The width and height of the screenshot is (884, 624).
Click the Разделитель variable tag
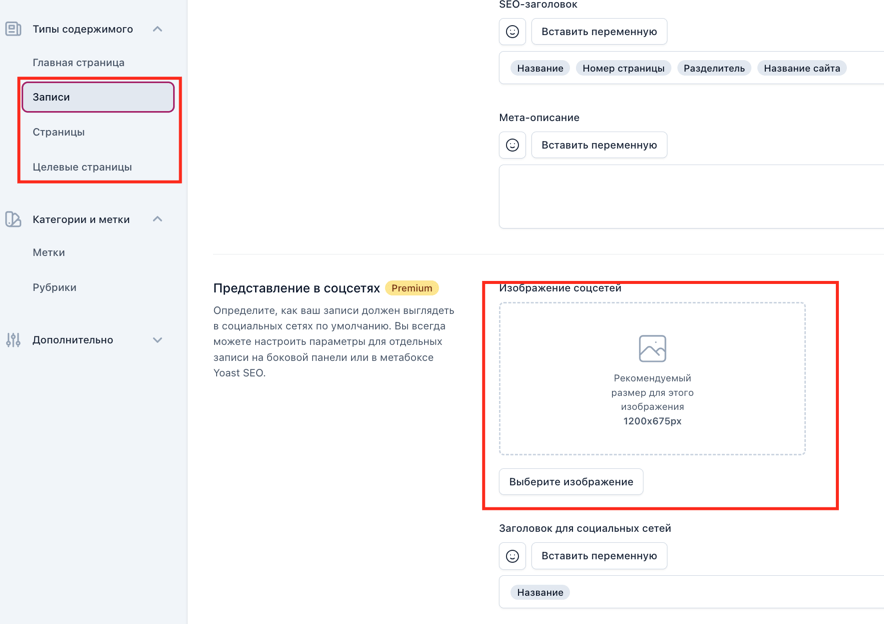[714, 68]
